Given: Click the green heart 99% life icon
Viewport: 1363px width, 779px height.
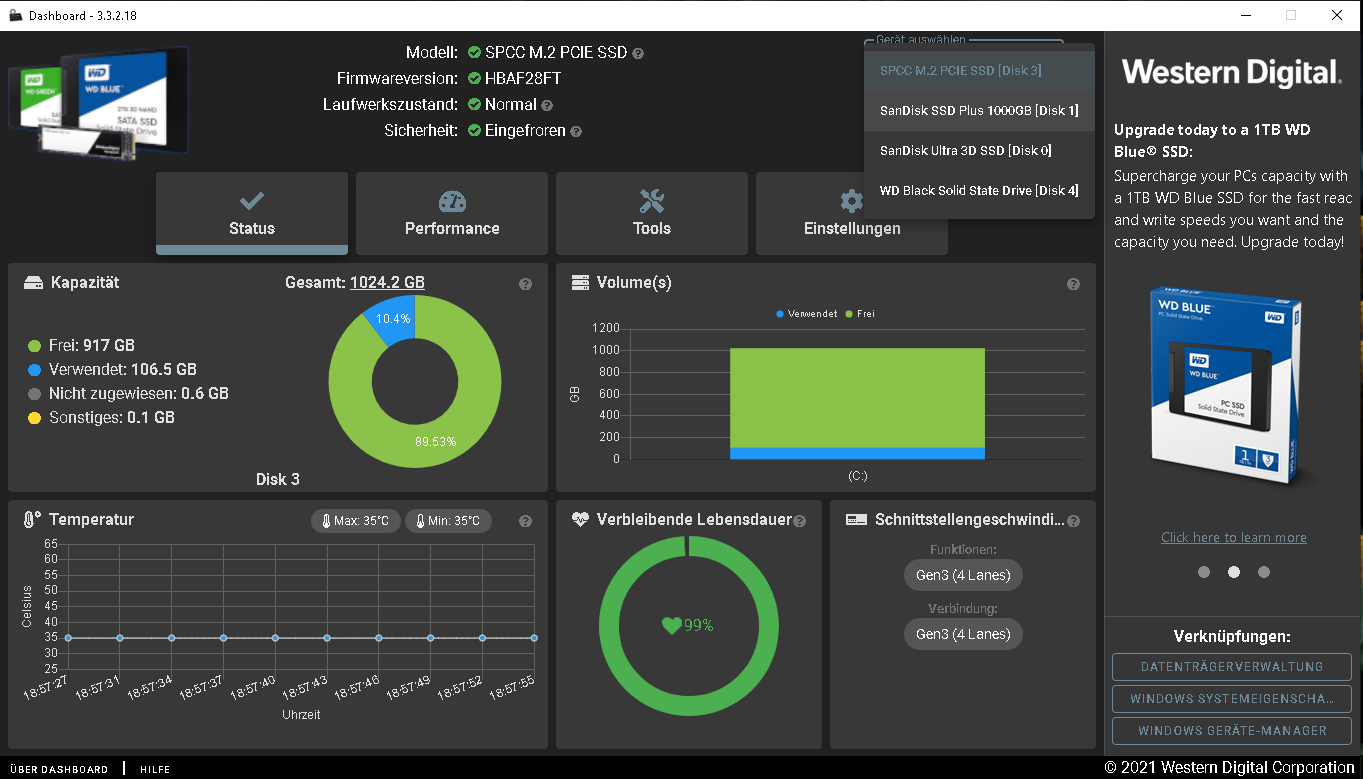Looking at the screenshot, I should click(671, 626).
